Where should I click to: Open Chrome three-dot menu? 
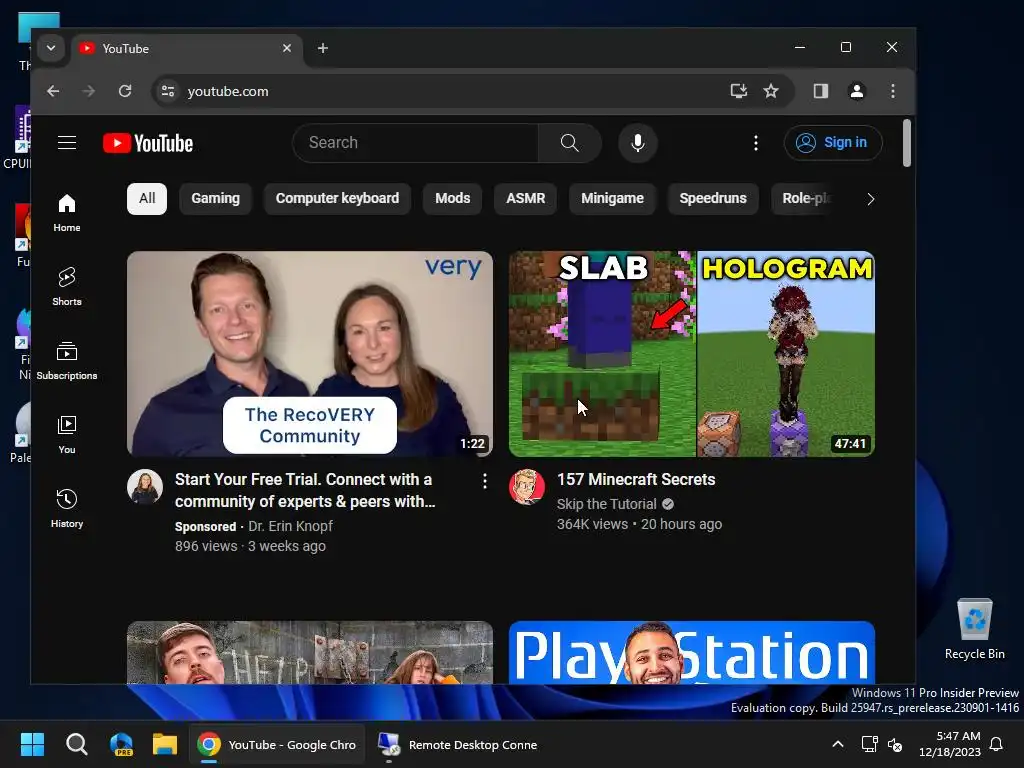click(893, 91)
